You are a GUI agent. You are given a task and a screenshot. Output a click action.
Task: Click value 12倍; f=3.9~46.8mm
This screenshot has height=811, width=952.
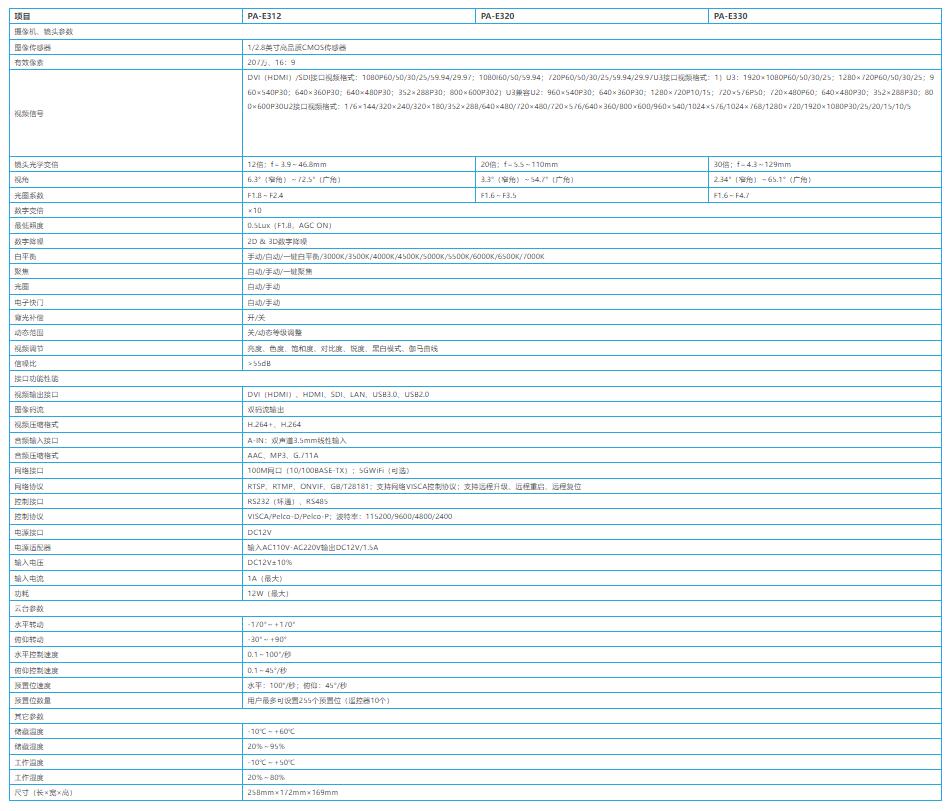pyautogui.click(x=287, y=165)
